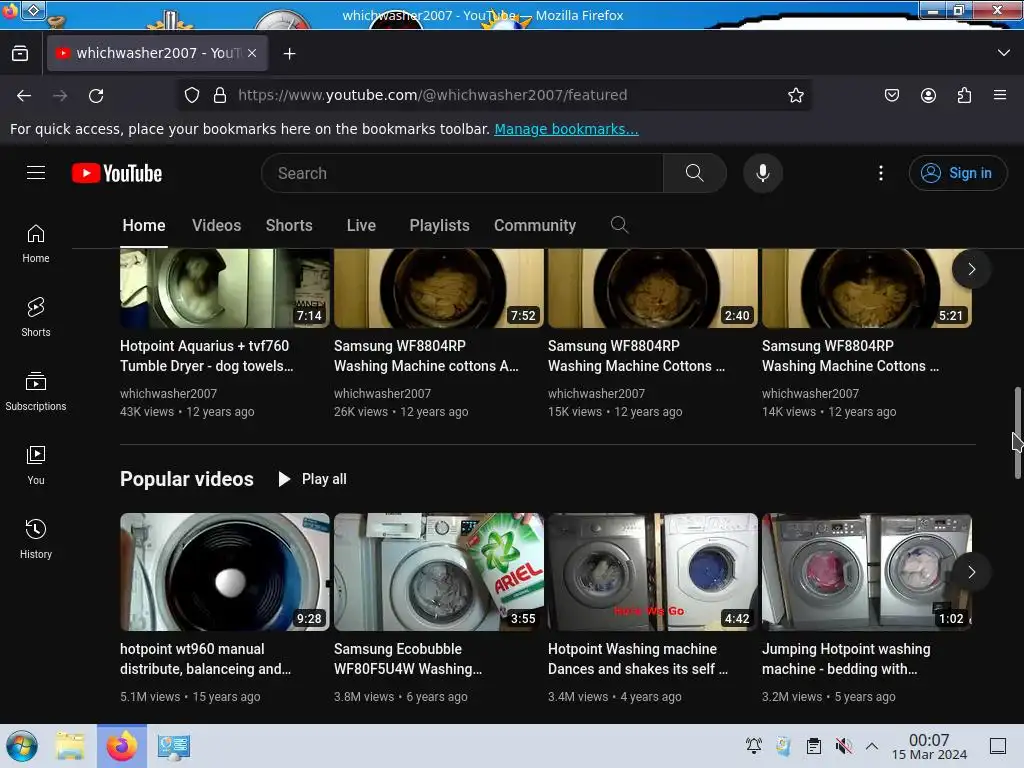This screenshot has width=1024, height=768.
Task: Start voice search with microphone icon
Action: pos(762,173)
